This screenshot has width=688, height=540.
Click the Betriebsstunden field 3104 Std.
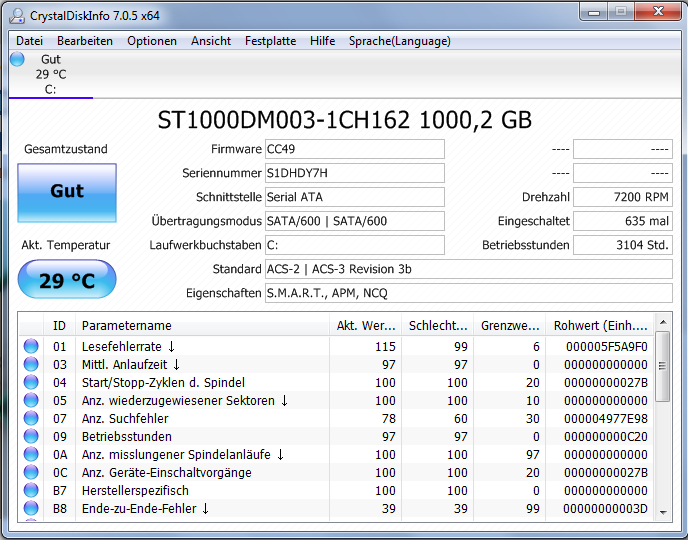click(x=623, y=245)
